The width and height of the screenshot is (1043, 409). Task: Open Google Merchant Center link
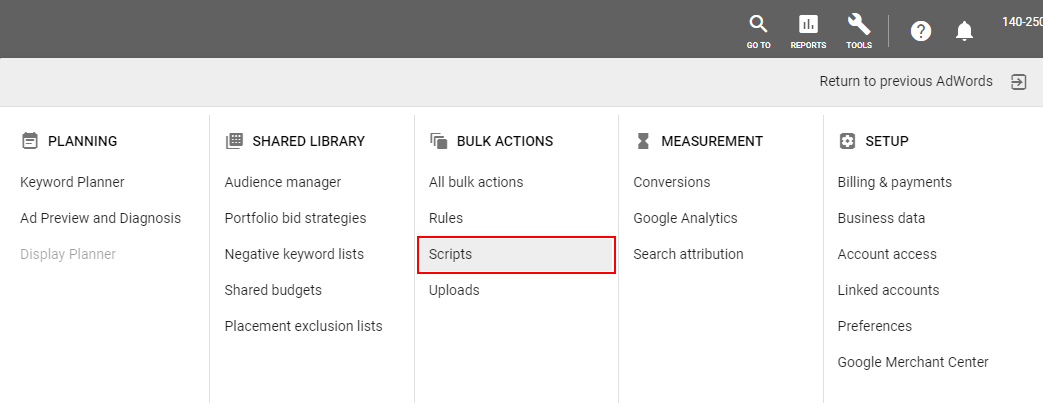[x=913, y=362]
